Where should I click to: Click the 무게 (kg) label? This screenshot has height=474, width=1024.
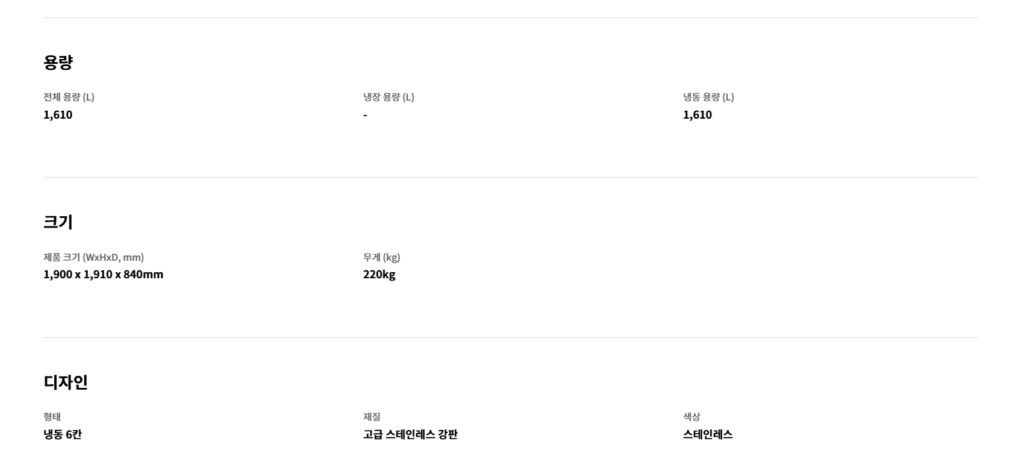pos(381,257)
